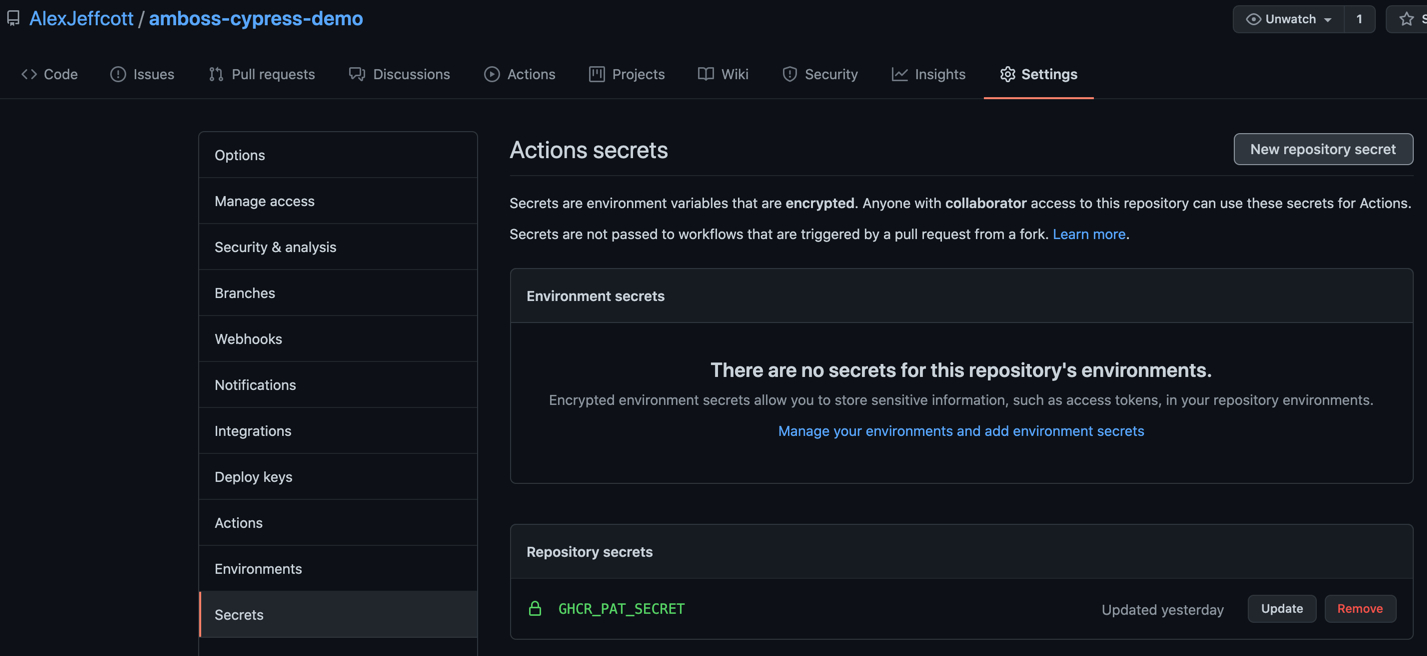Open the AlexJeffcott owner link
This screenshot has height=656, width=1427.
point(81,18)
